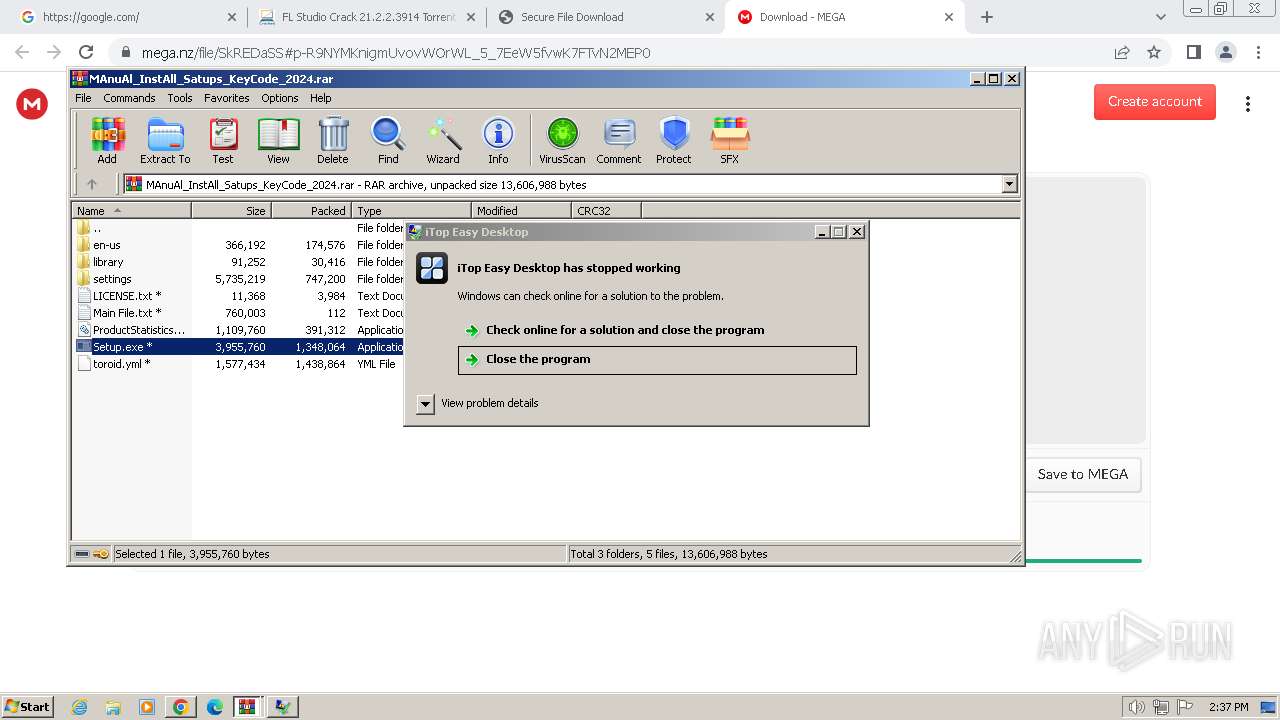
Task: Click the browser address bar
Action: pos(610,52)
